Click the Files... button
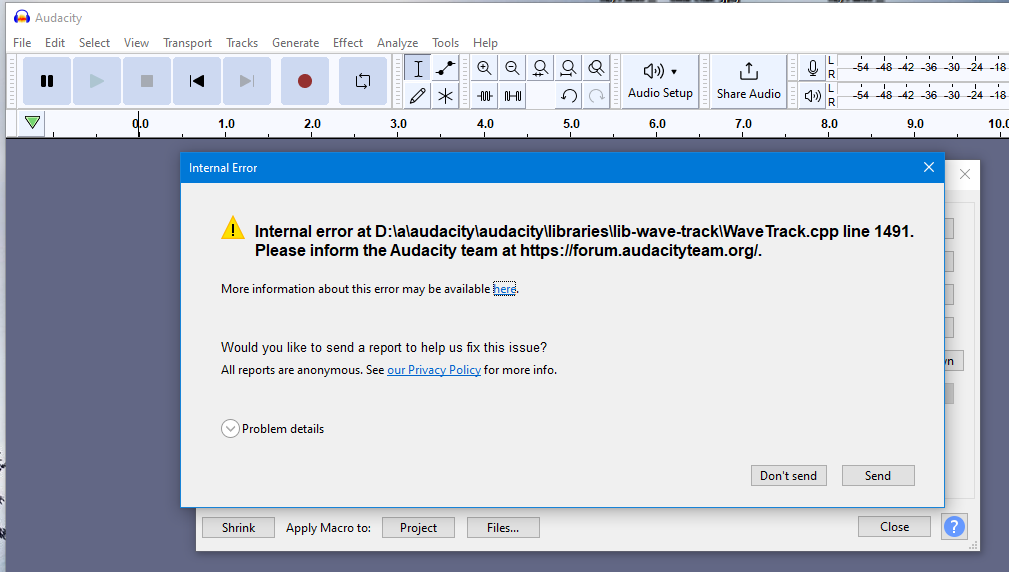Image resolution: width=1009 pixels, height=572 pixels. tap(503, 528)
